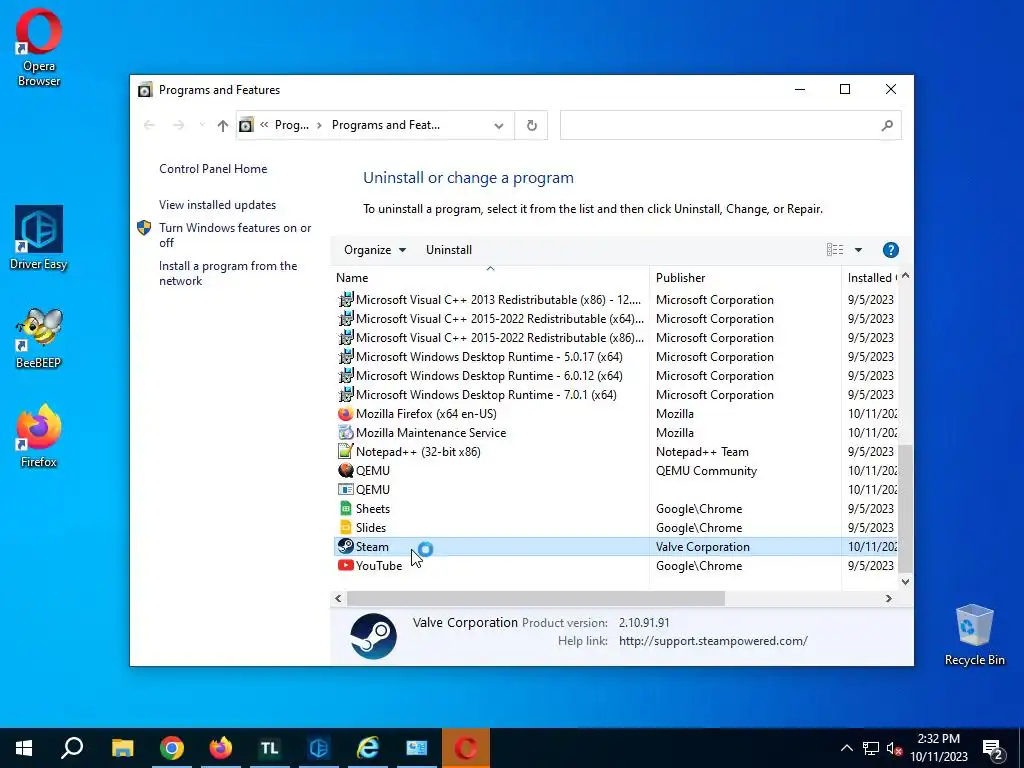This screenshot has height=768, width=1024.
Task: Open the Opera Browser desktop shortcut
Action: [x=39, y=48]
